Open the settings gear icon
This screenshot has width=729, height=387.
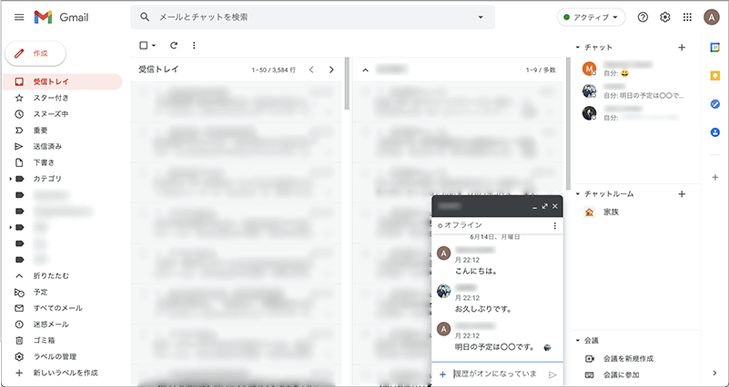point(665,17)
